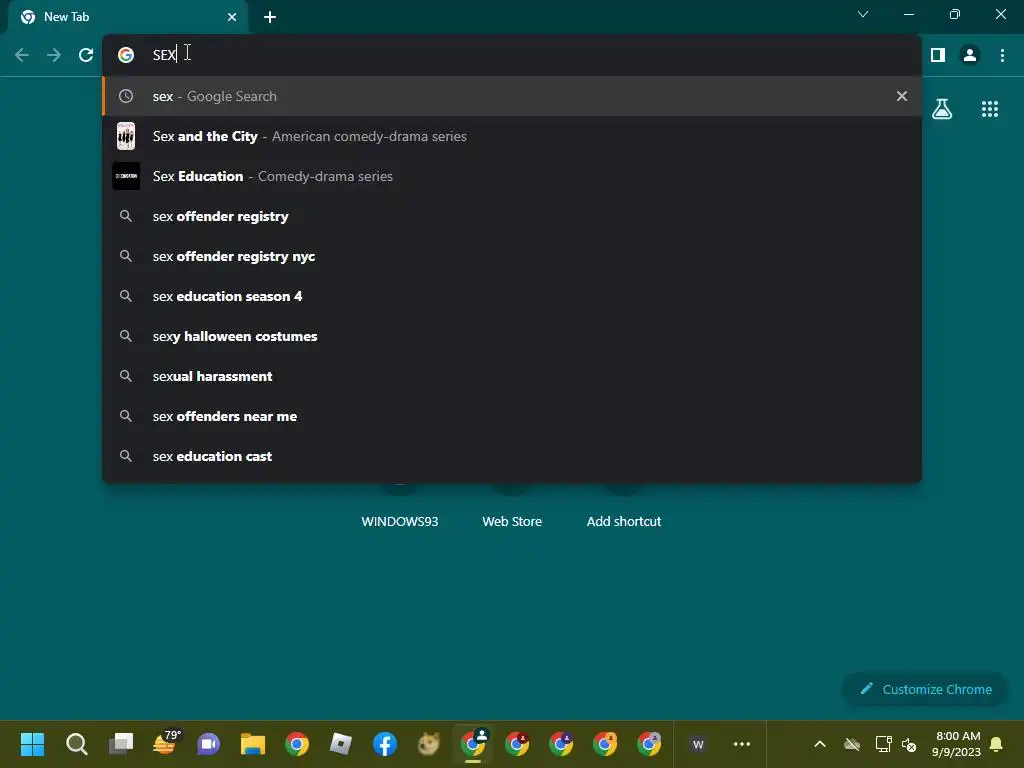Viewport: 1024px width, 768px height.
Task: Open the weather widget showing 79°
Action: pos(165,744)
